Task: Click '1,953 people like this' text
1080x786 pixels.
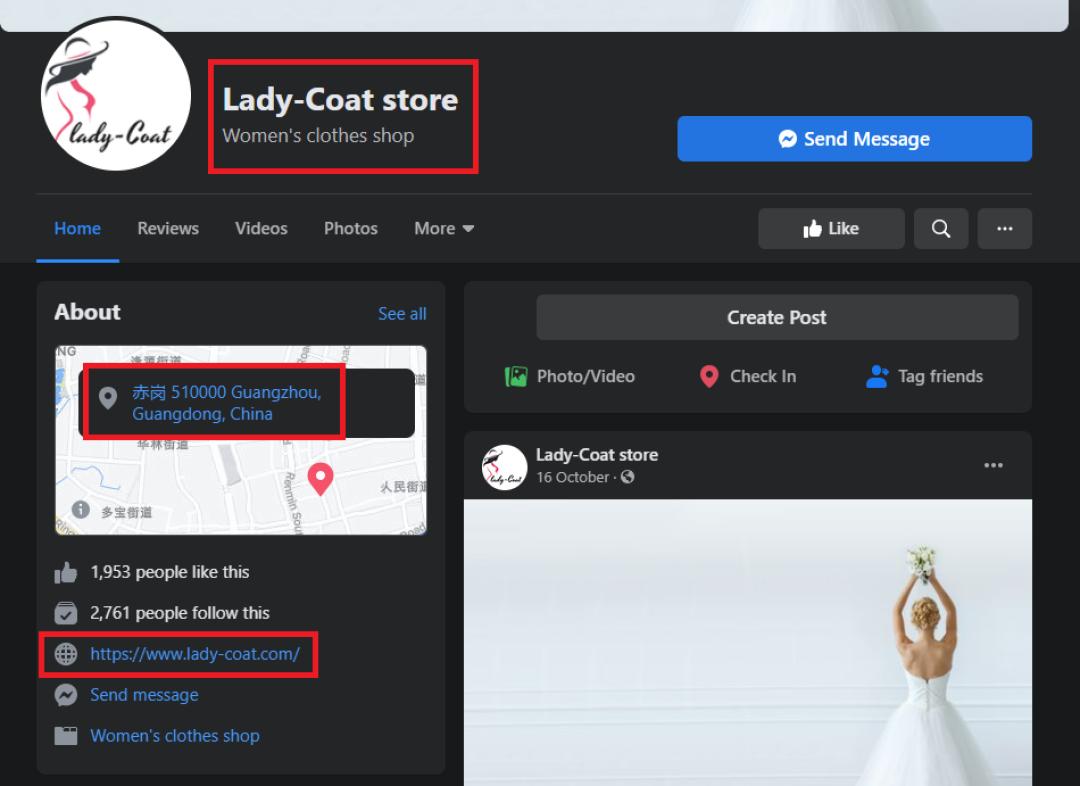Action: coord(169,572)
